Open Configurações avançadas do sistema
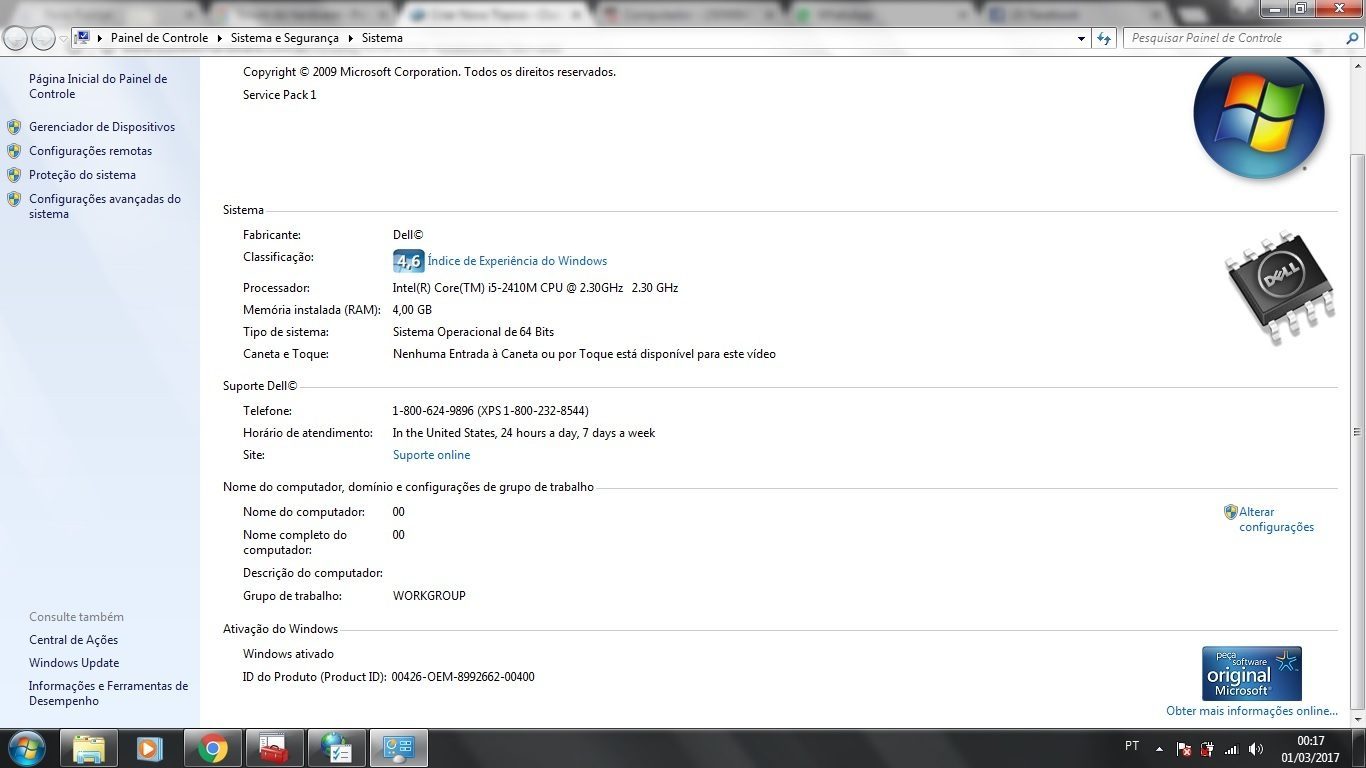 [105, 206]
